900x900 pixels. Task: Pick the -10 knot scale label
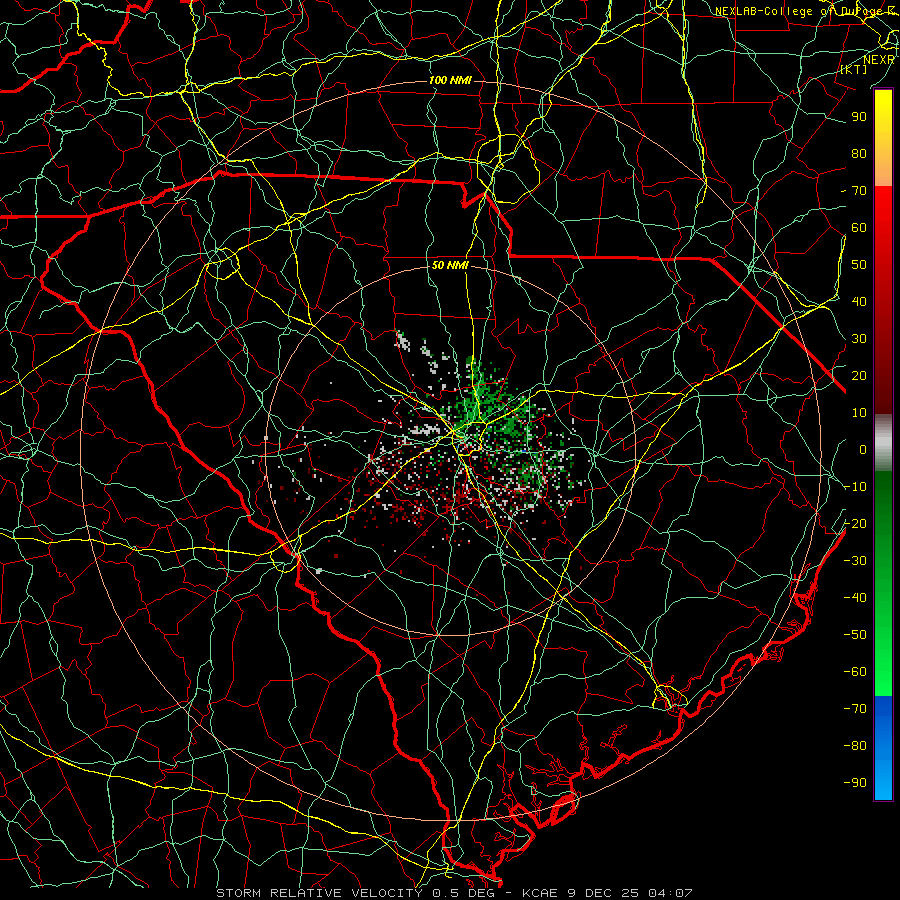[855, 487]
